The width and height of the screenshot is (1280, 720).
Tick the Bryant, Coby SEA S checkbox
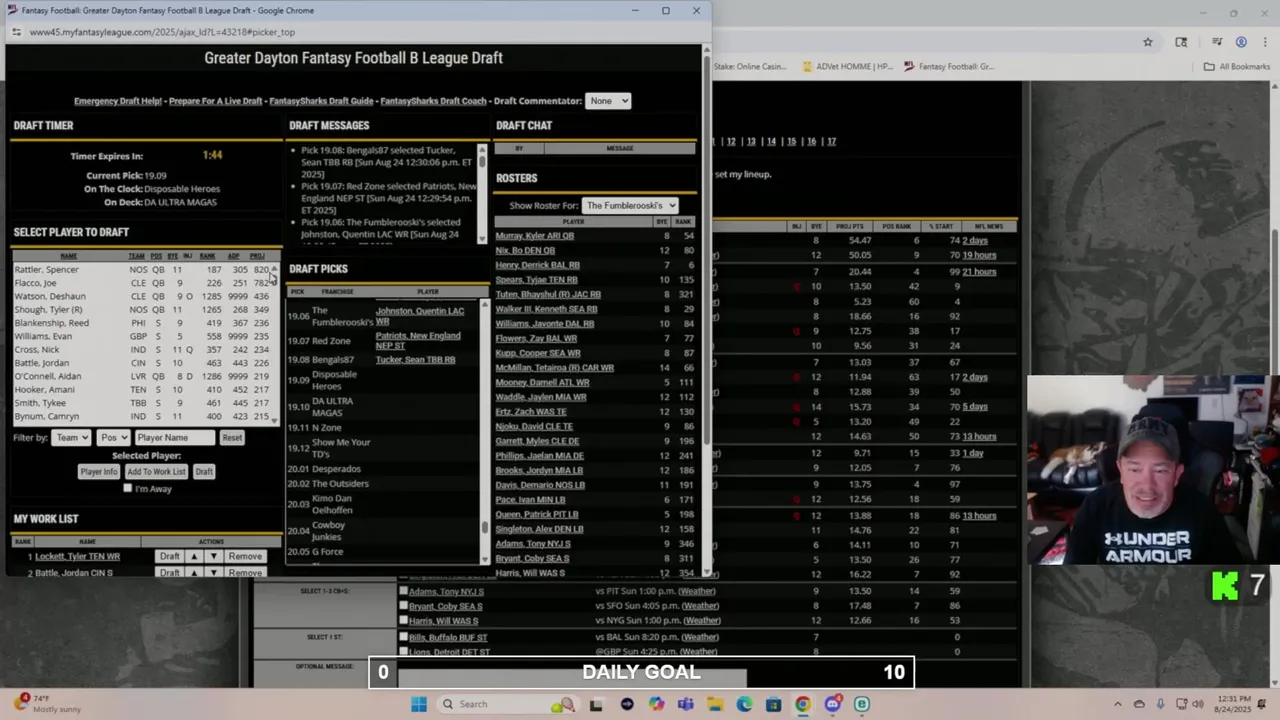point(403,606)
